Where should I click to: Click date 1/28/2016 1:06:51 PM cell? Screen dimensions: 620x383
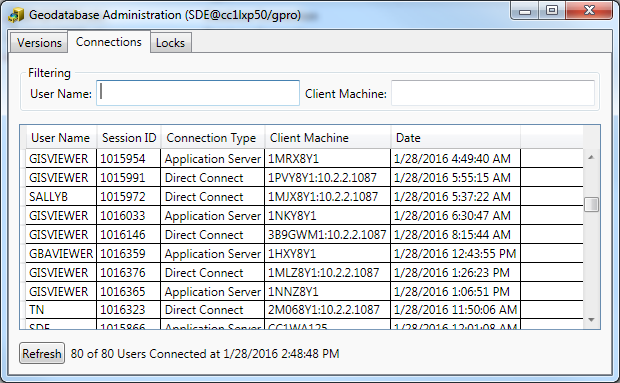(x=456, y=291)
